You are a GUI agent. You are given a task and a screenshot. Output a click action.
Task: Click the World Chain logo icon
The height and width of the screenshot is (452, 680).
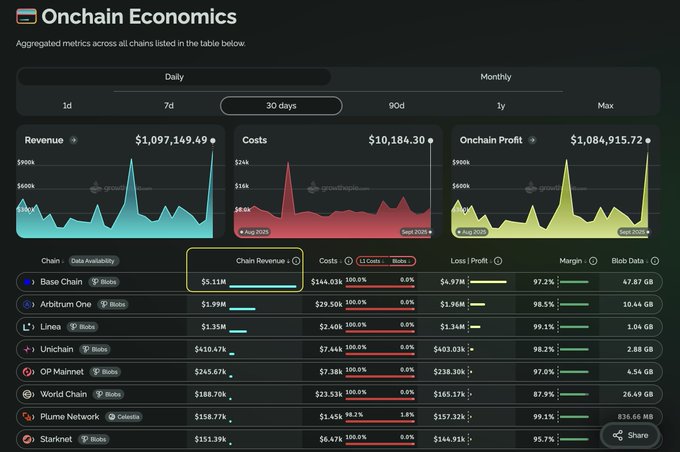[x=27, y=394]
